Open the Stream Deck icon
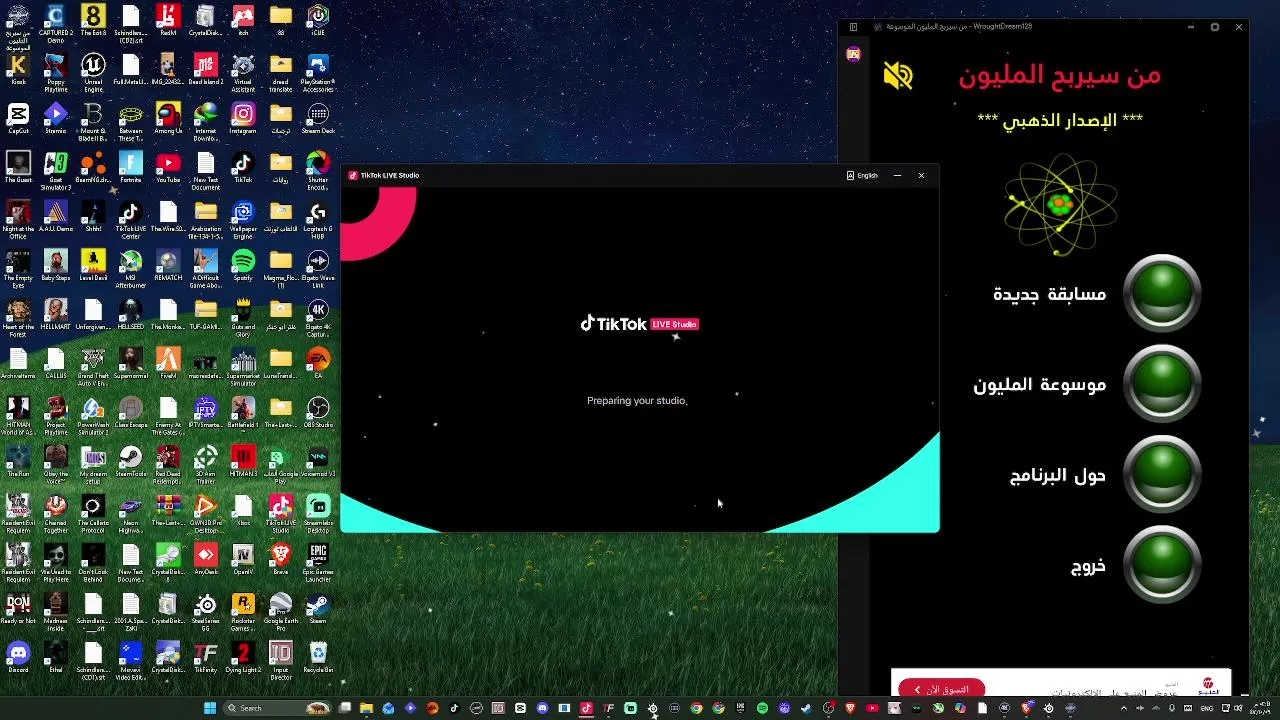 click(318, 118)
